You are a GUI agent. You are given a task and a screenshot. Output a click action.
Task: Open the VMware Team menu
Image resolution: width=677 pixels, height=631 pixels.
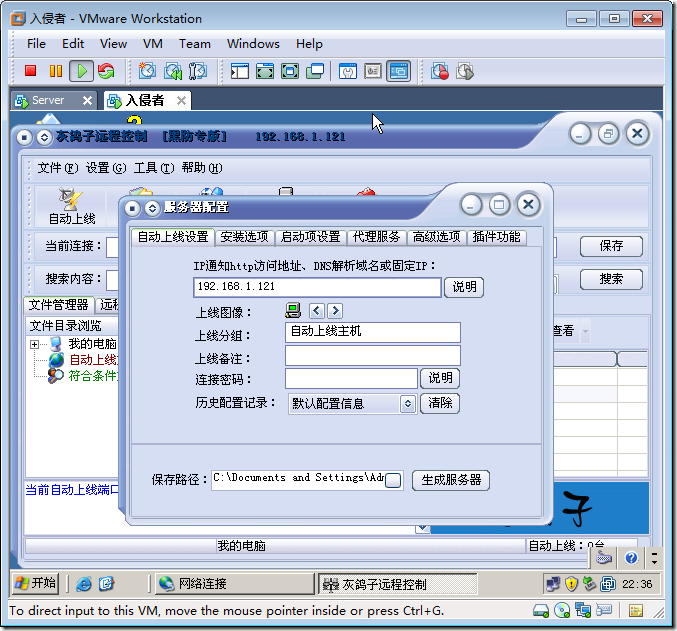click(x=195, y=44)
